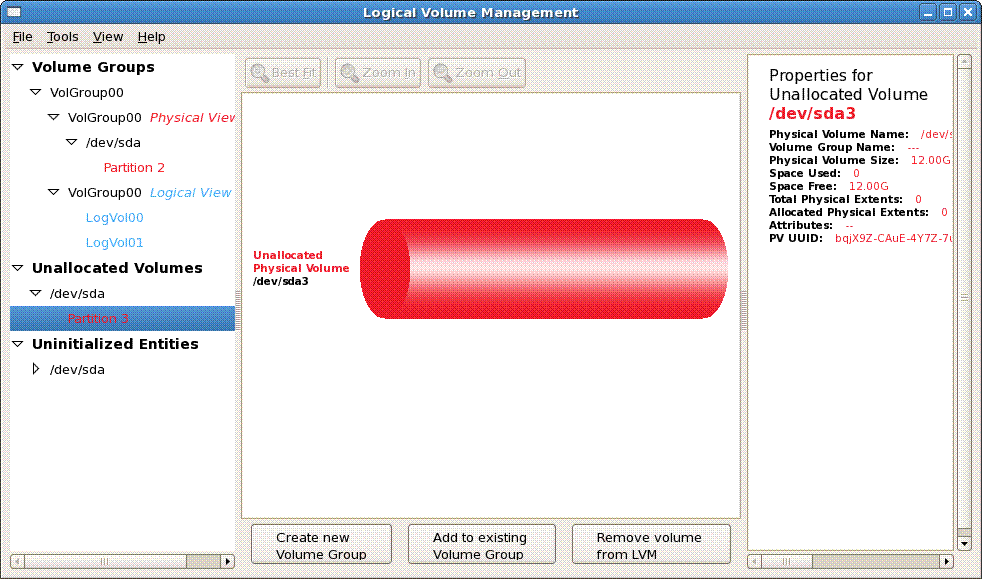The image size is (982, 579).
Task: Expand /dev/sda under Uninitialized Entities
Action: [36, 369]
